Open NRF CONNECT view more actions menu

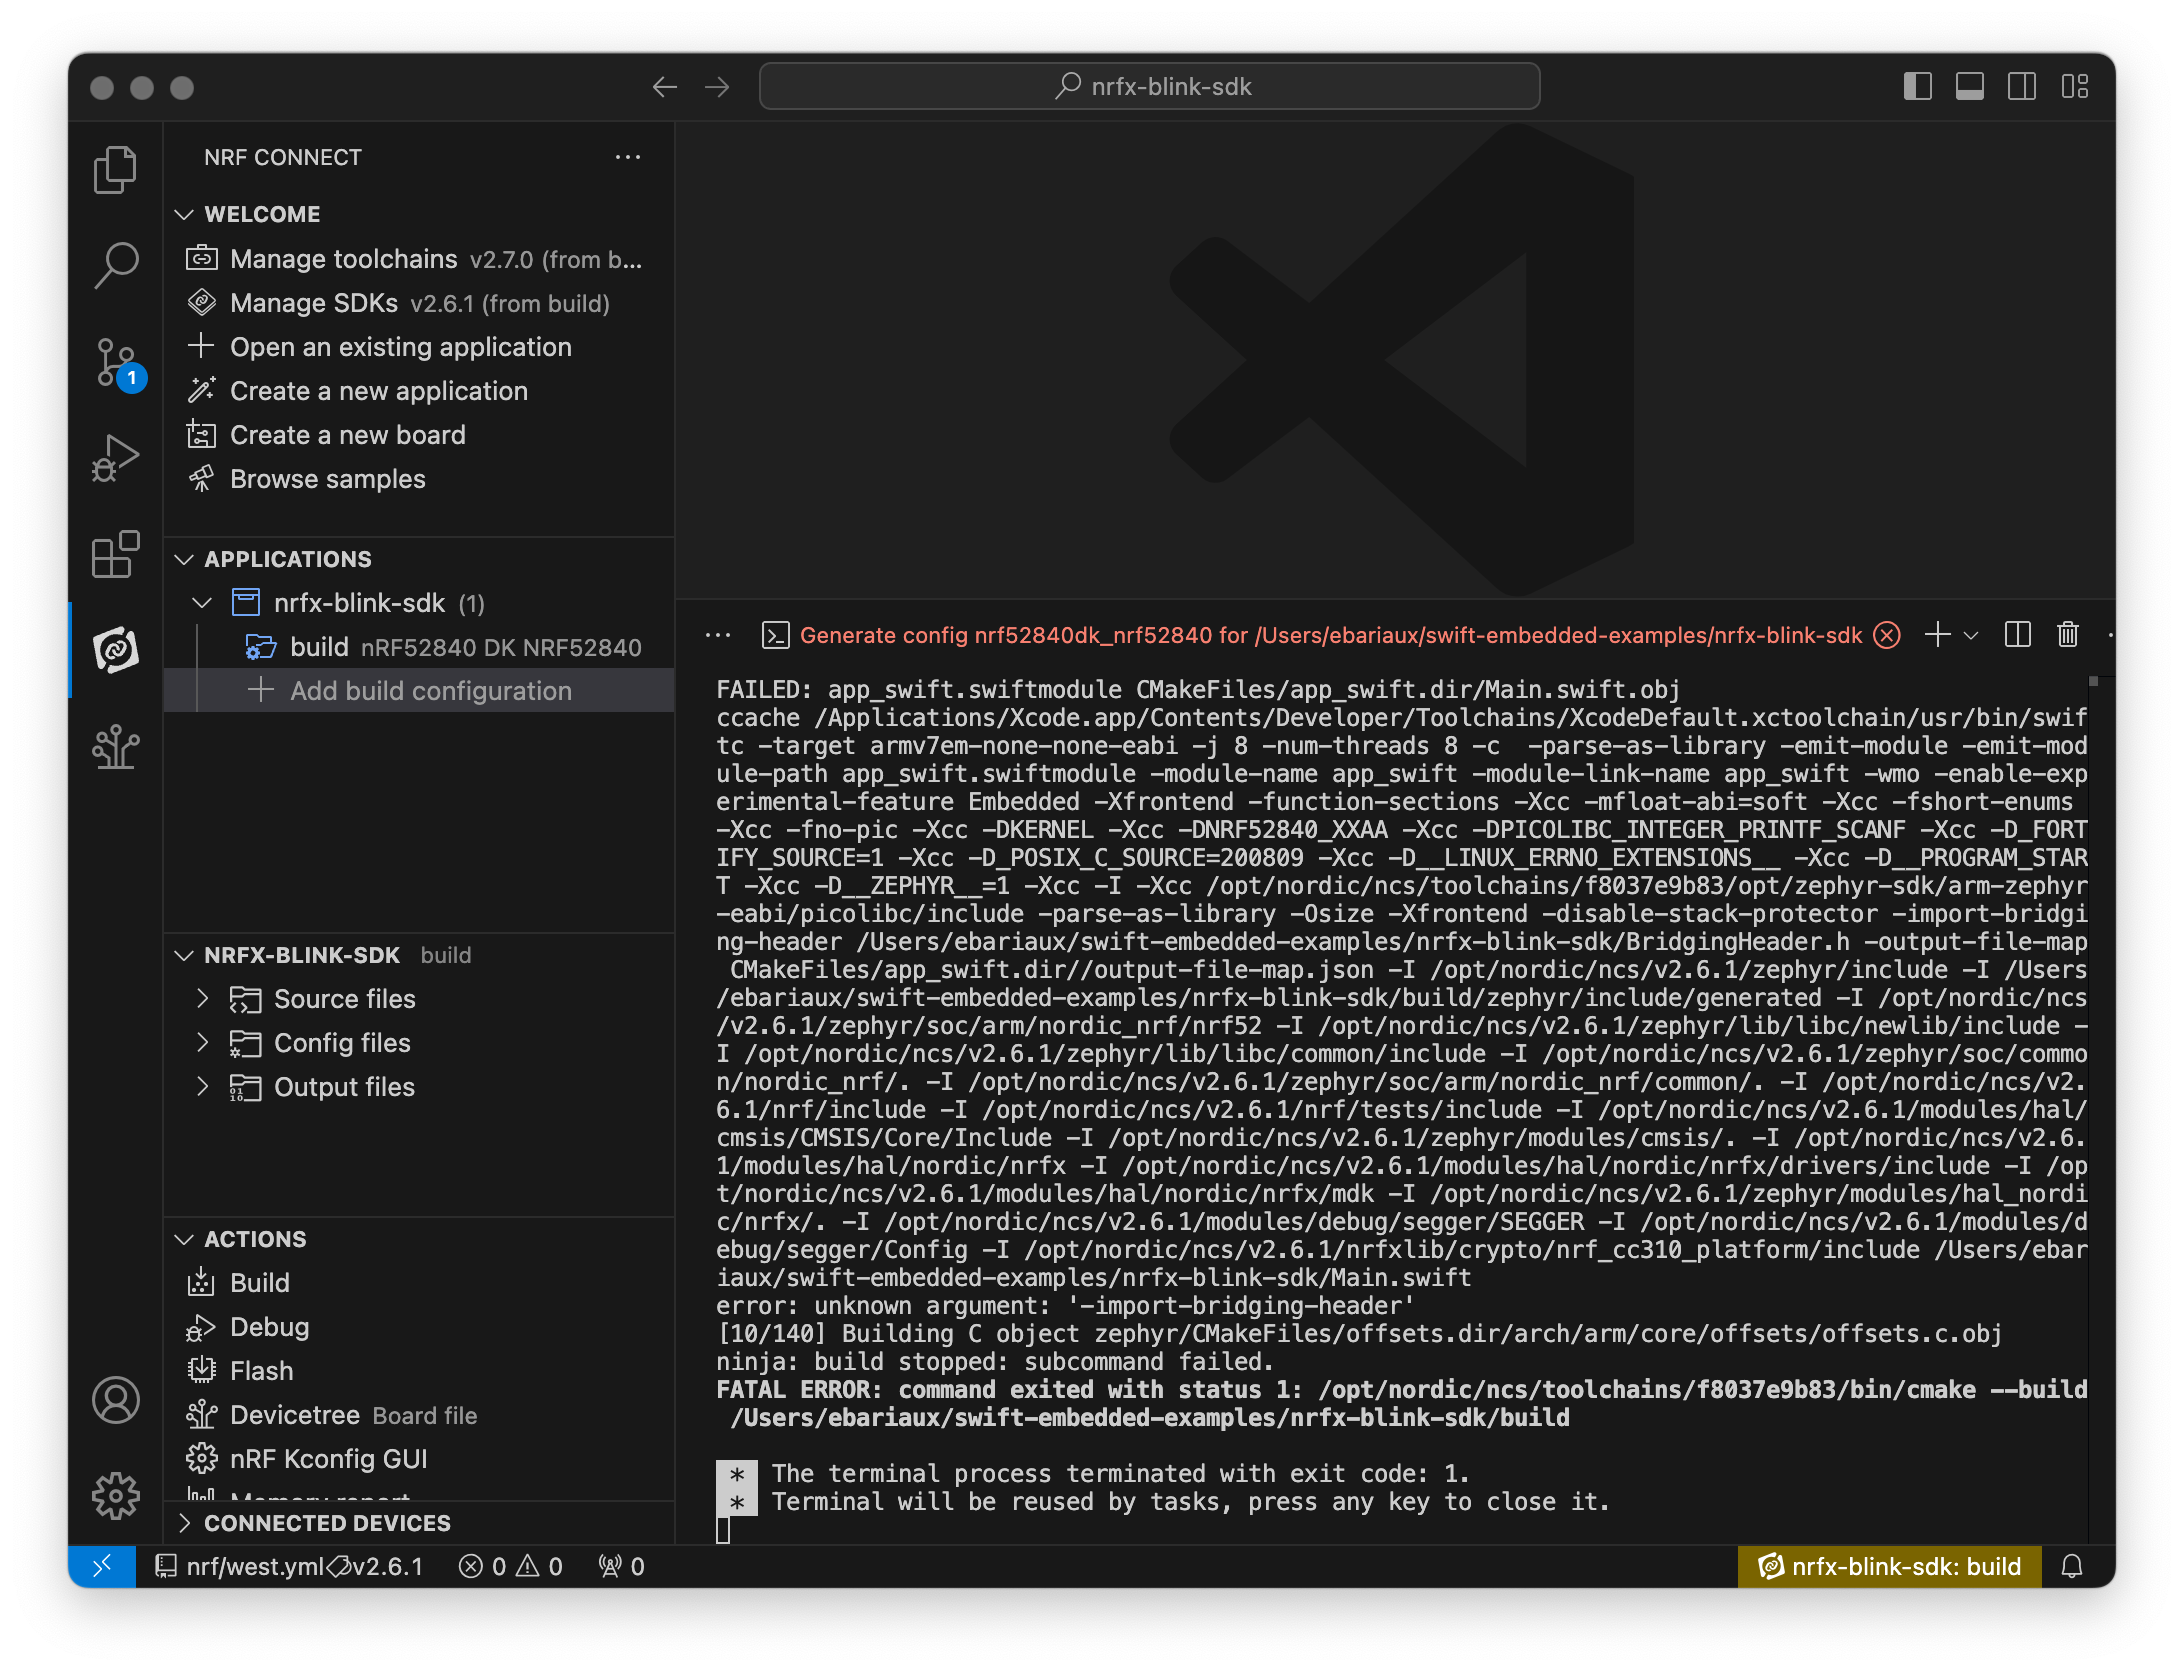click(628, 157)
